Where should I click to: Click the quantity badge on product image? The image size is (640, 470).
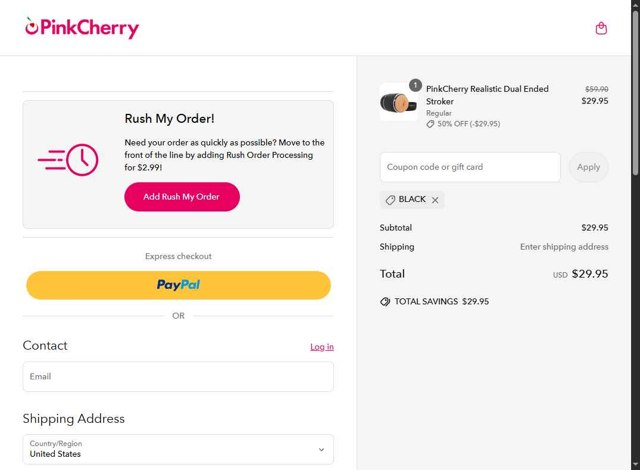coord(415,85)
